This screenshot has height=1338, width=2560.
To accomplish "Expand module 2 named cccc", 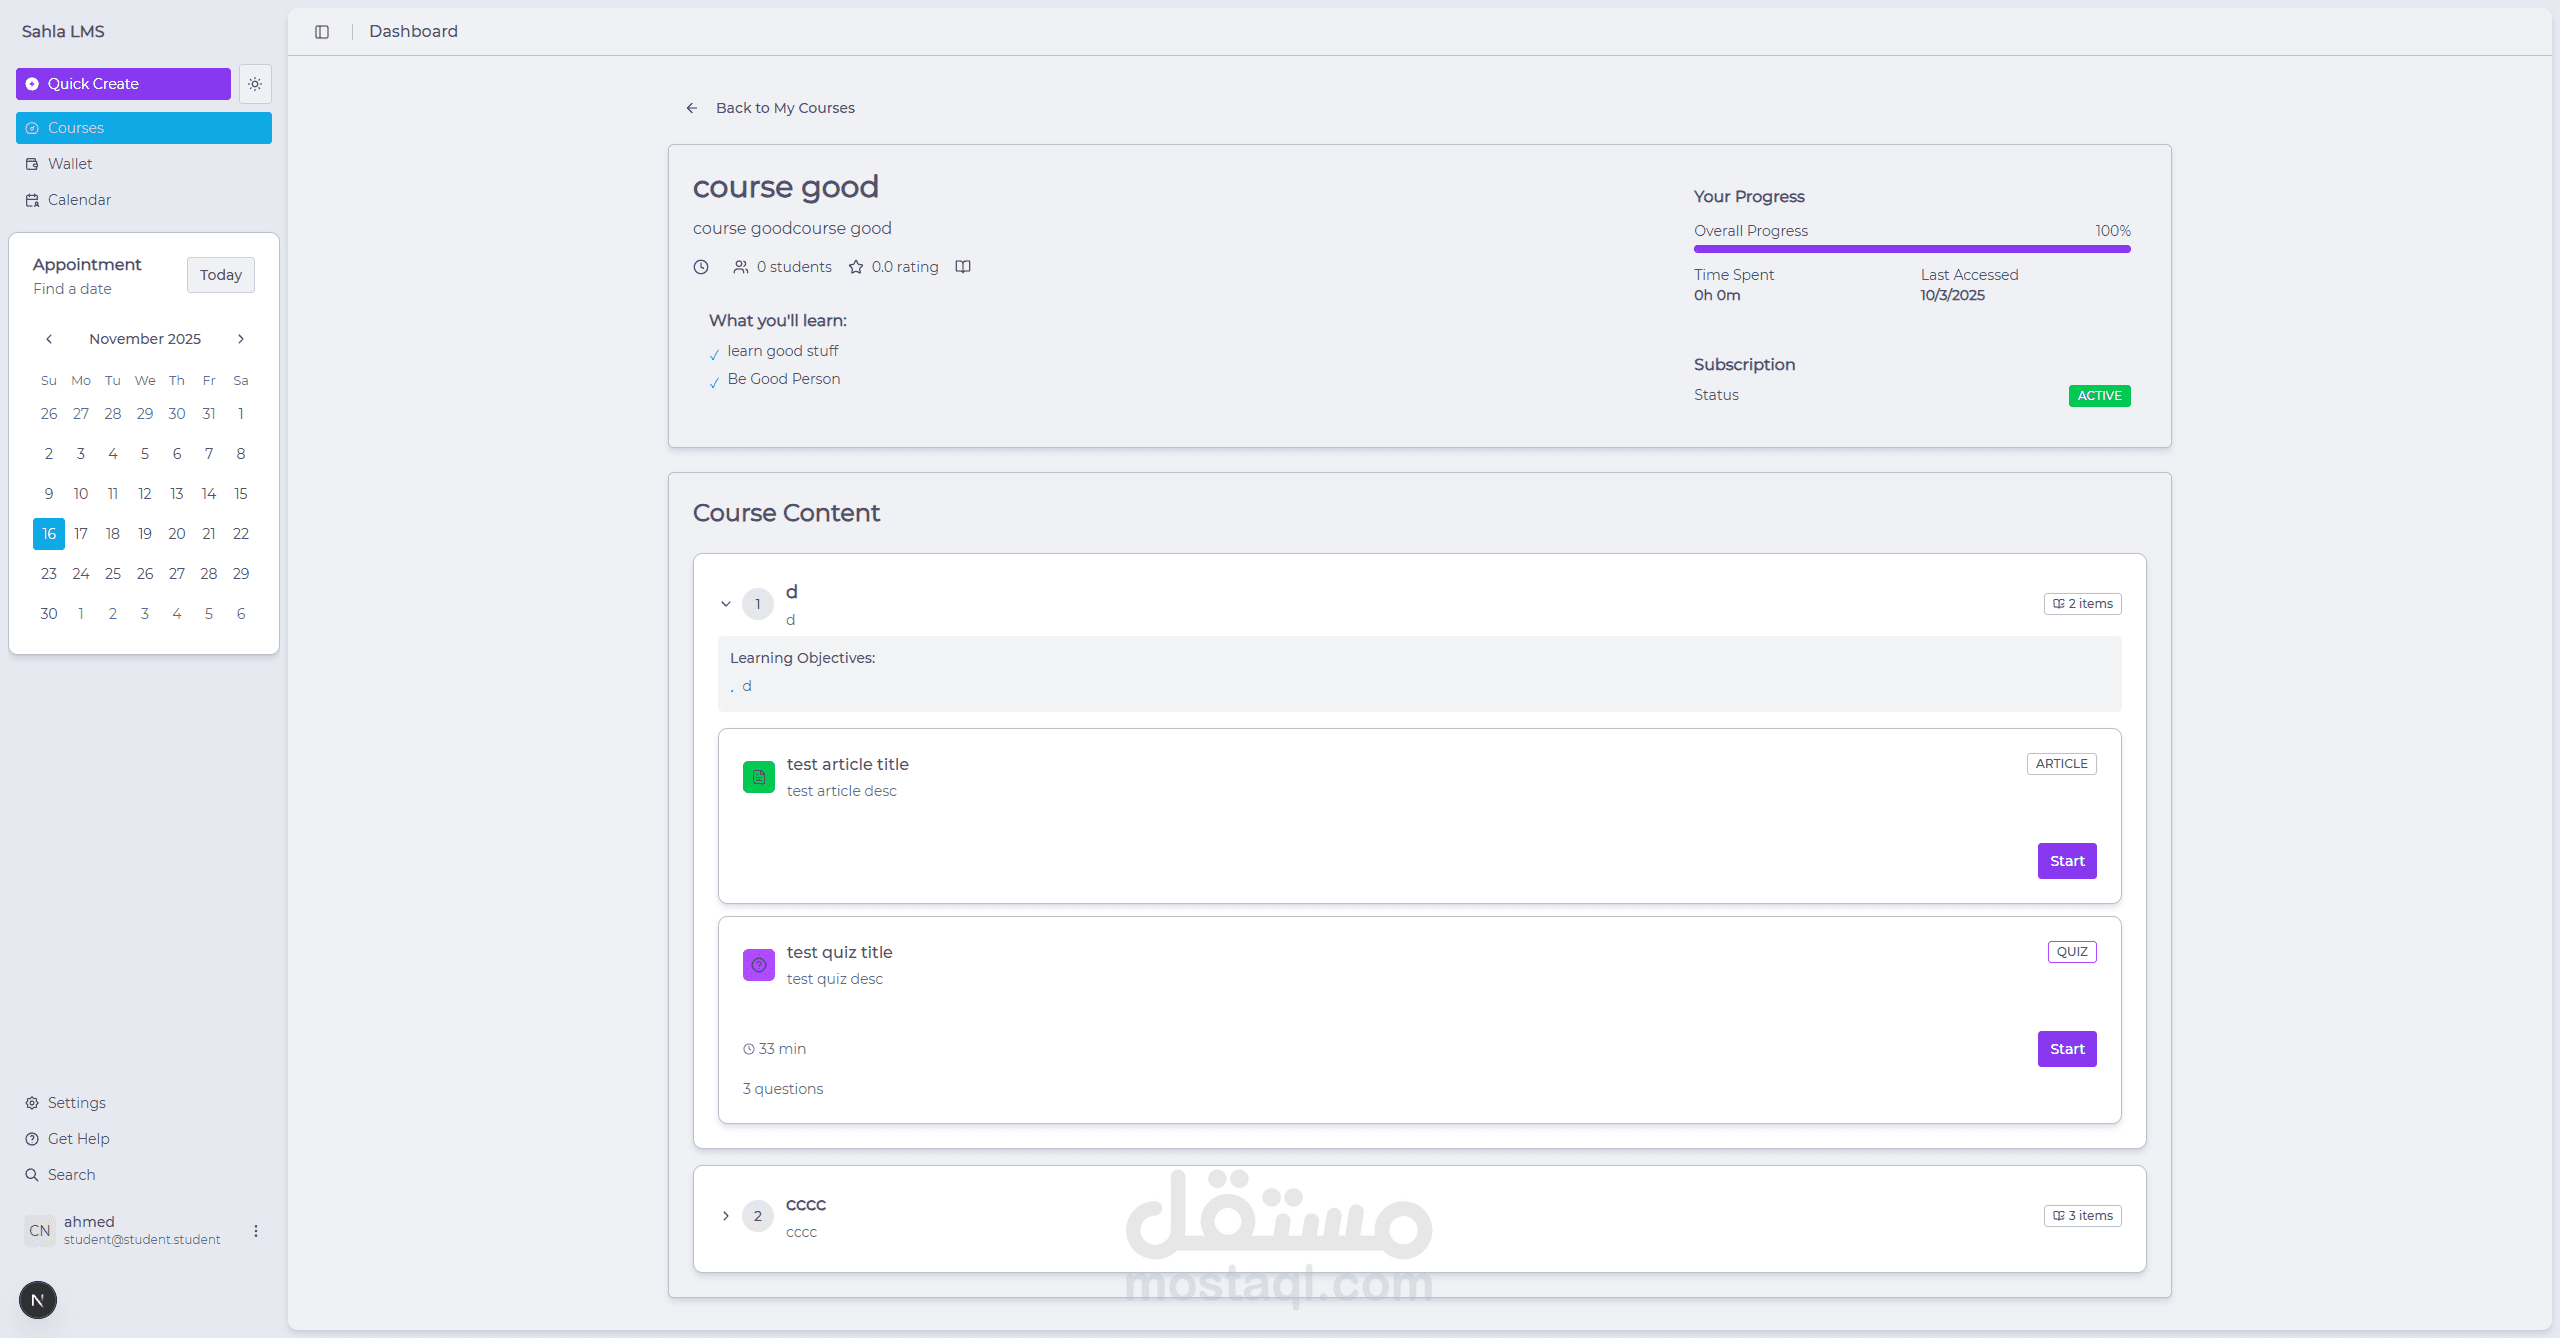I will 726,1216.
